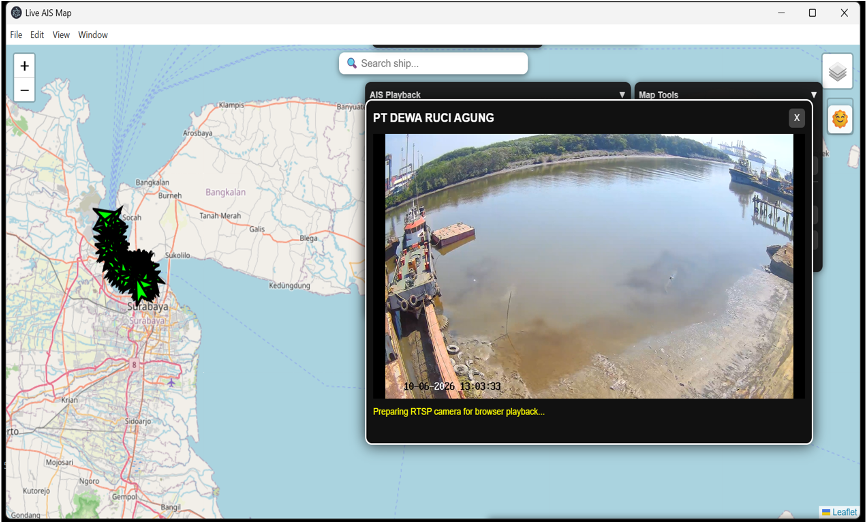This screenshot has height=522, width=866.
Task: Select the green ship marker above Surabaya label
Action: [143, 288]
